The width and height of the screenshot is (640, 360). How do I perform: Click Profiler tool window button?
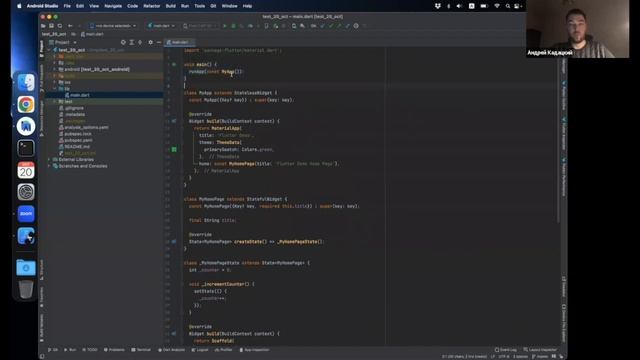tap(224, 350)
